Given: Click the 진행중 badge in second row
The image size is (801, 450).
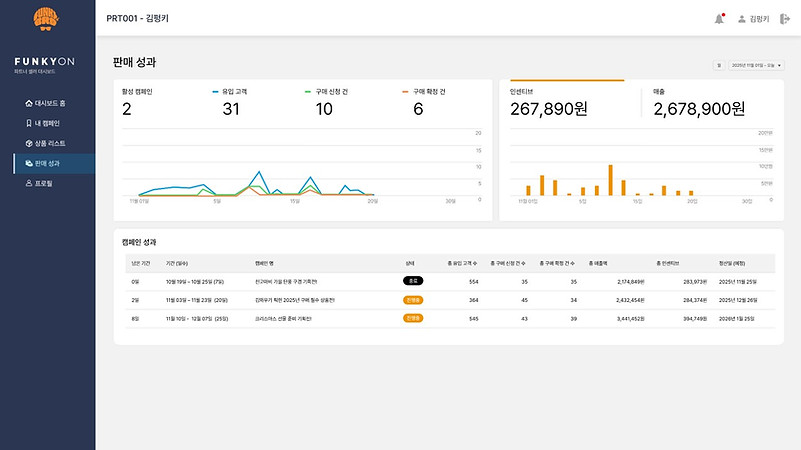Looking at the screenshot, I should click(413, 300).
